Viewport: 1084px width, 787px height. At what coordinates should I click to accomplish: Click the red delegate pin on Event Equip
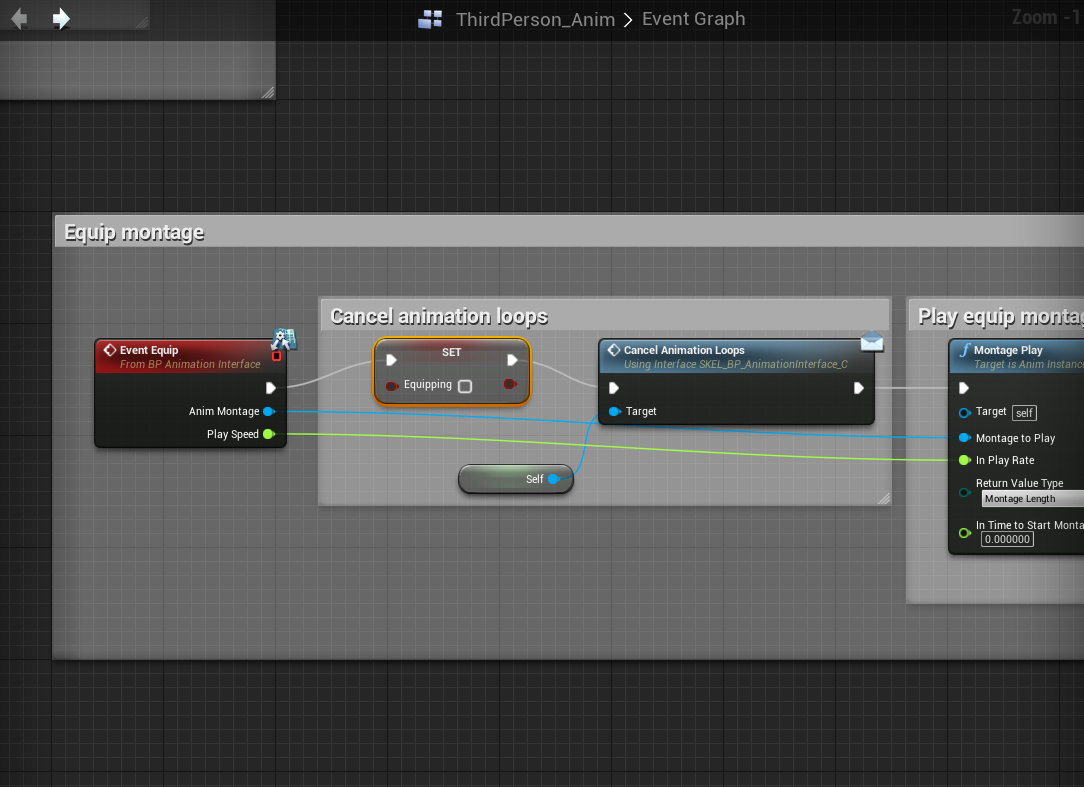(x=277, y=356)
